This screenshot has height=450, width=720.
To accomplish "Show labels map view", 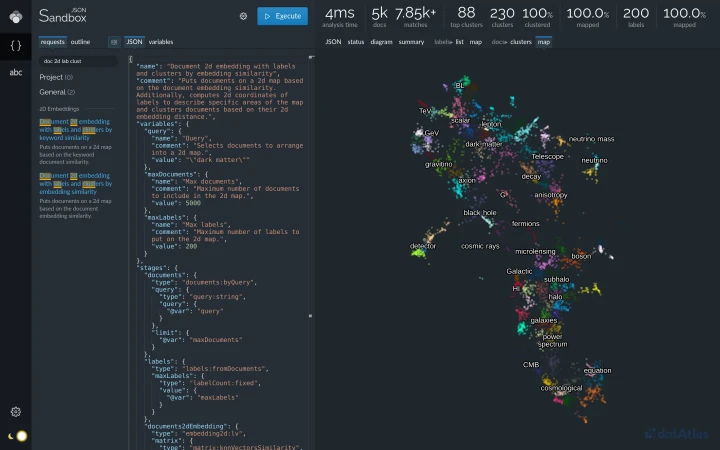I will 475,42.
